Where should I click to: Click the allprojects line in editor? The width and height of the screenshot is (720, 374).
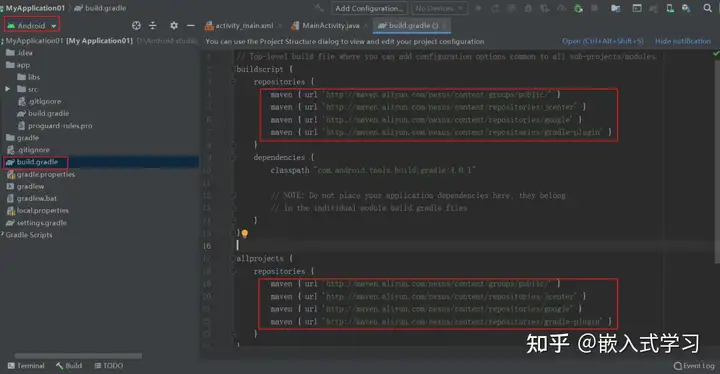pos(264,259)
